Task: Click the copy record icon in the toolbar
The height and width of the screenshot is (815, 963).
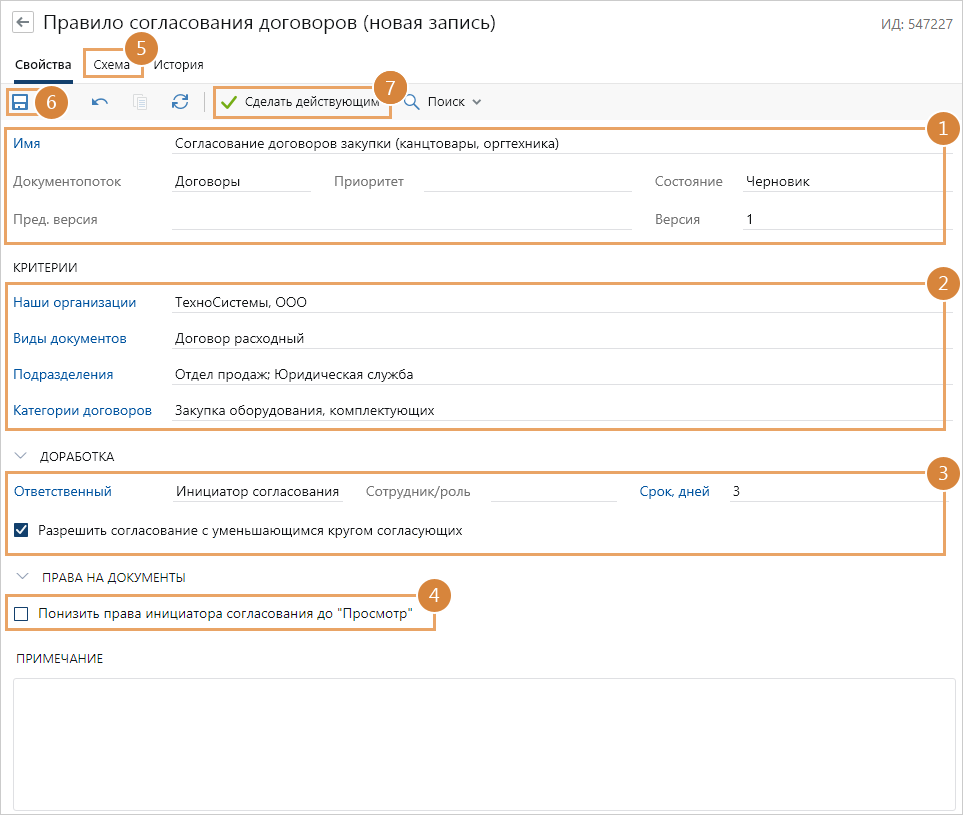Action: click(x=140, y=102)
